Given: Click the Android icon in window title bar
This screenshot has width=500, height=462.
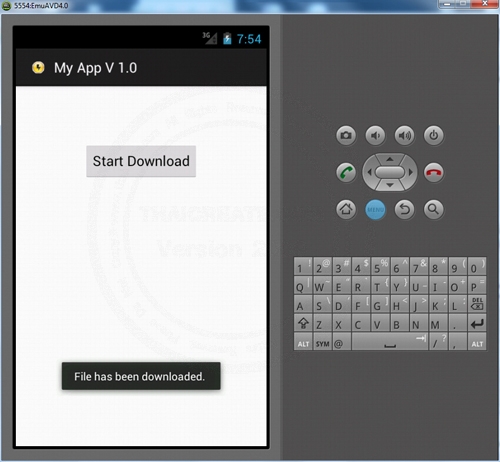Looking at the screenshot, I should coord(6,6).
